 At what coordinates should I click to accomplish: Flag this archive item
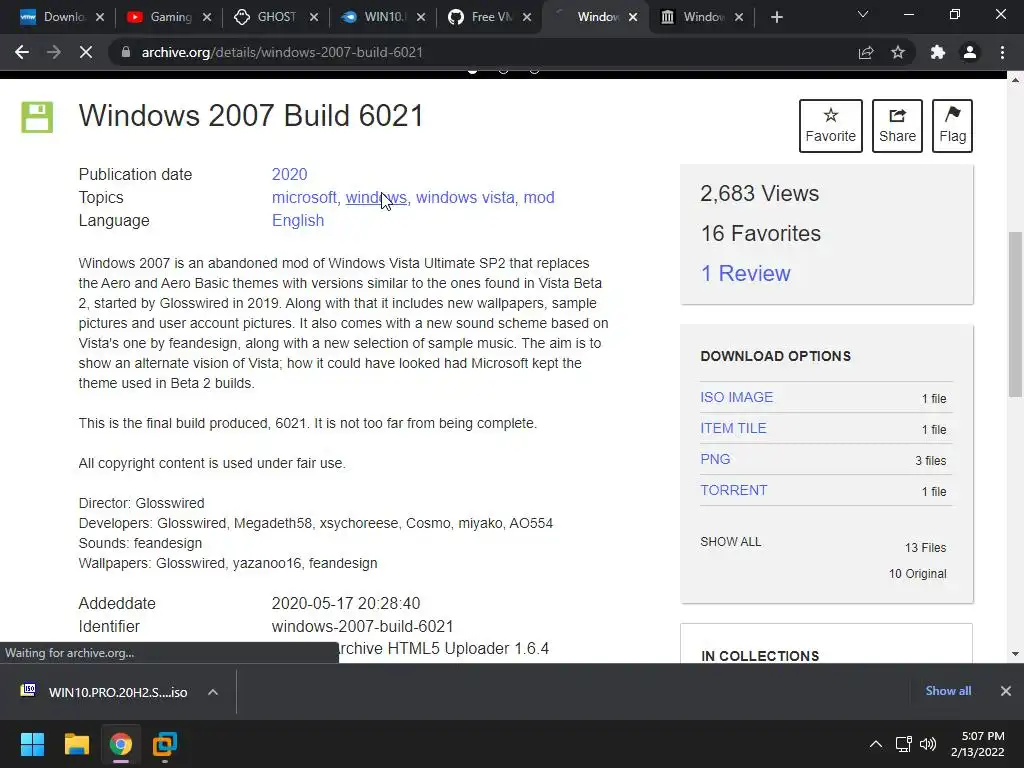pyautogui.click(x=952, y=126)
